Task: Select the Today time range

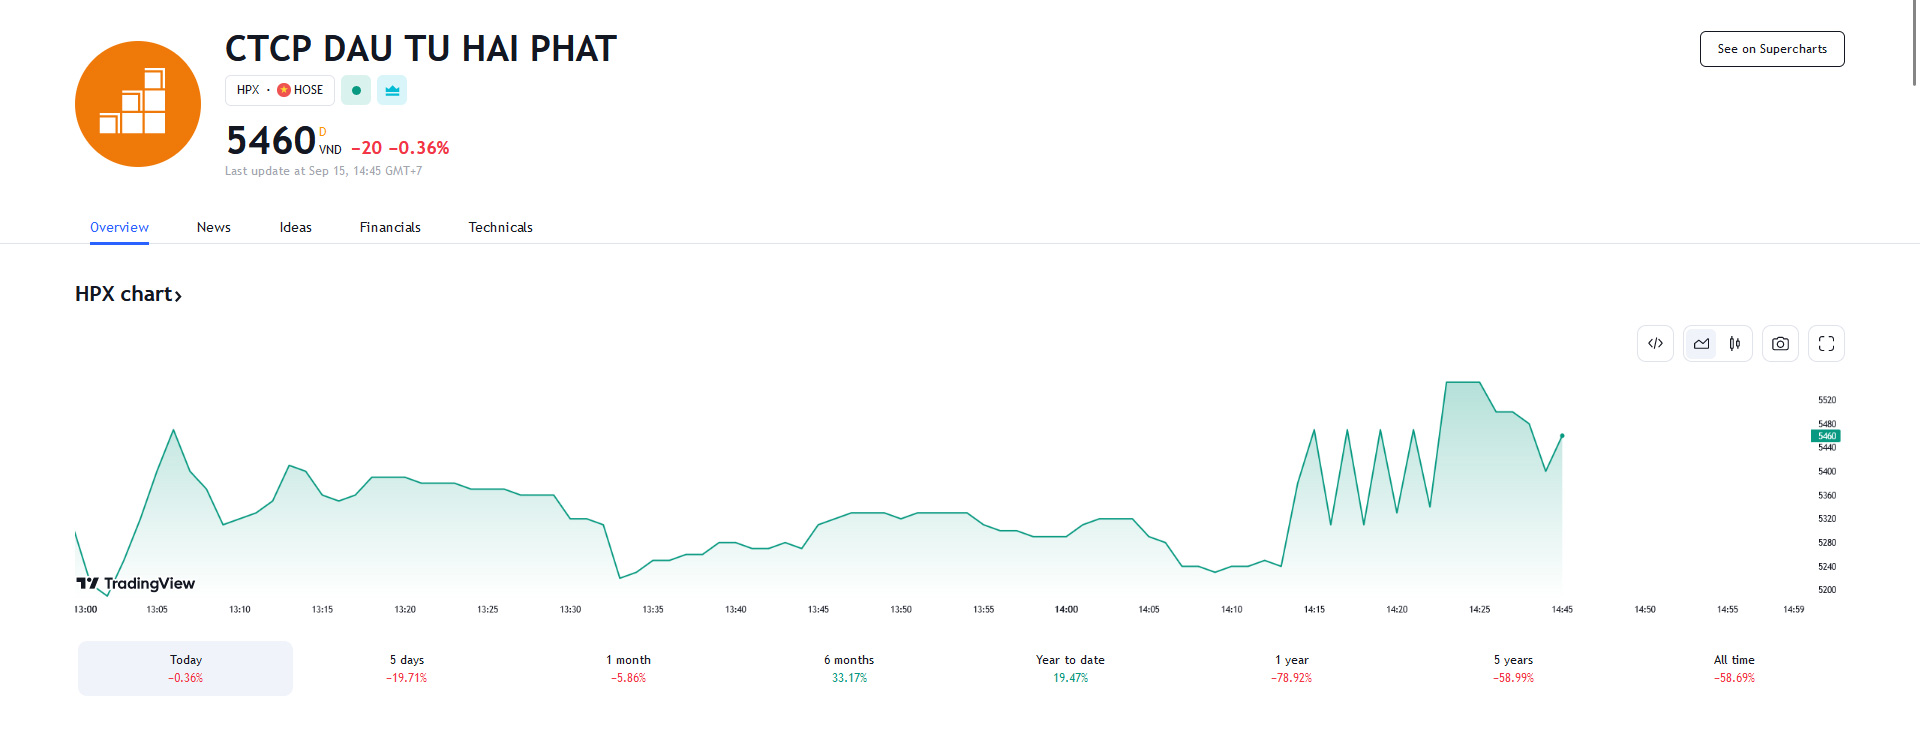Action: point(186,668)
